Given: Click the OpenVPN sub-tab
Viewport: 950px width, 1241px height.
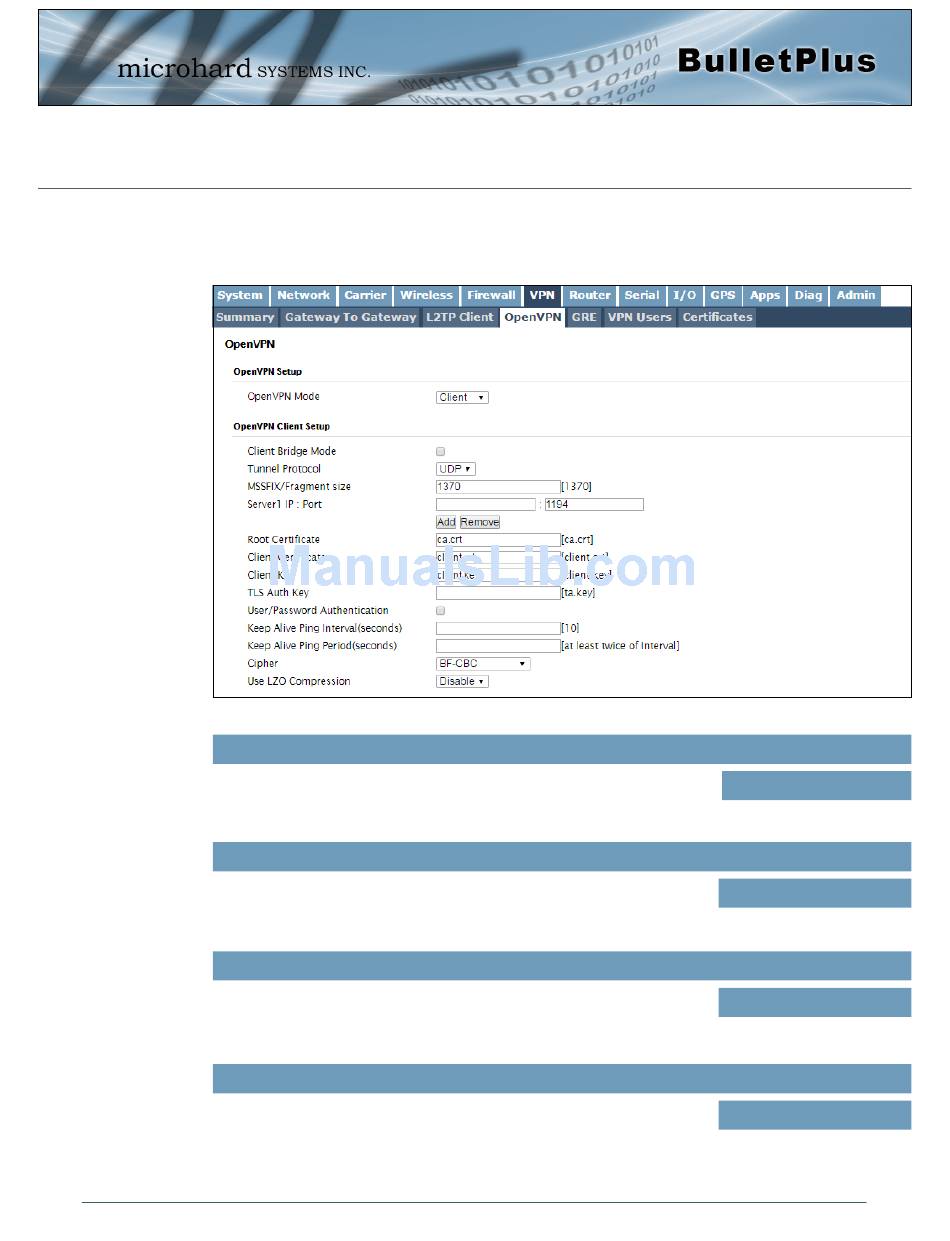Looking at the screenshot, I should point(533,318).
